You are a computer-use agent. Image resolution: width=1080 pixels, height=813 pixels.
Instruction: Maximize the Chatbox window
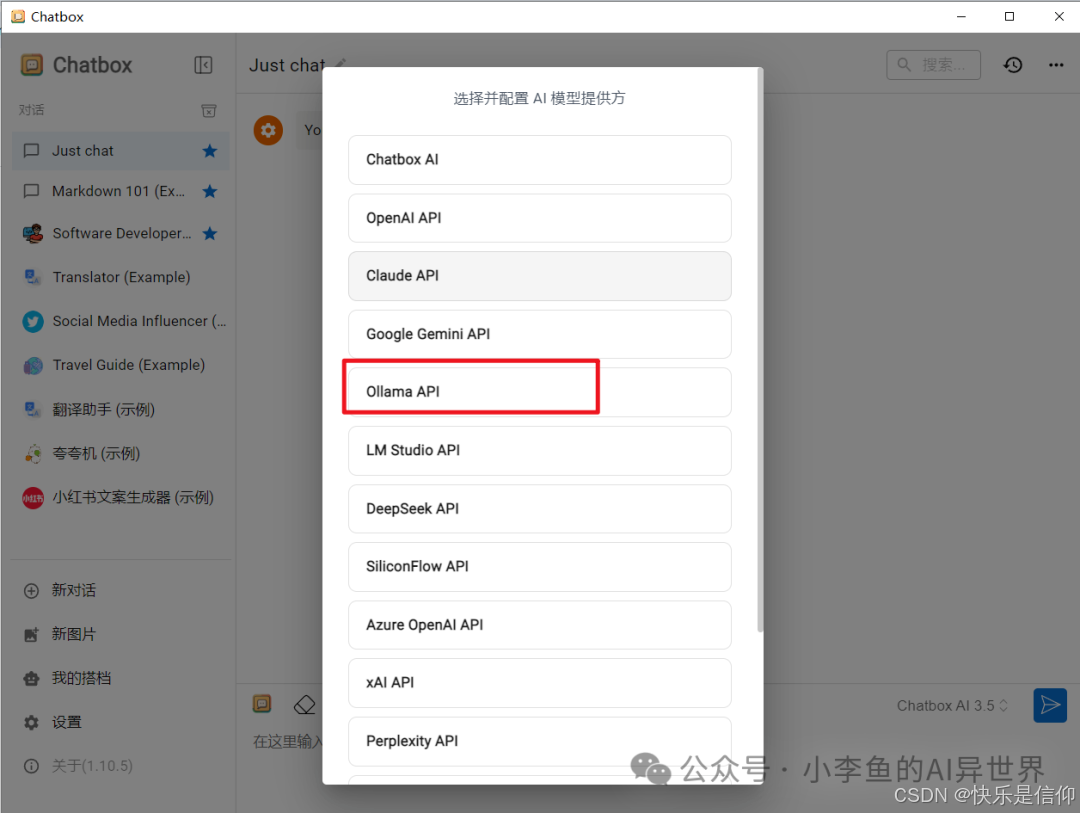tap(1009, 17)
